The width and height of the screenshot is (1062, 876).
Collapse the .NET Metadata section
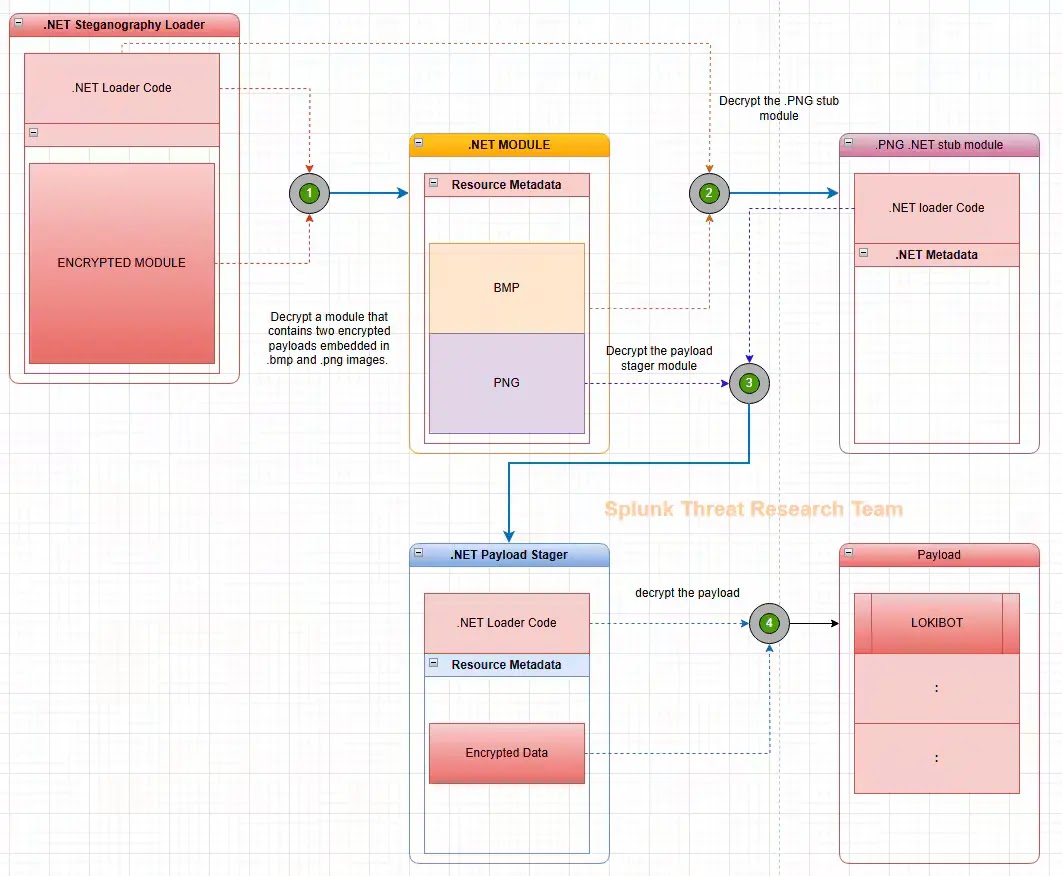pos(864,255)
